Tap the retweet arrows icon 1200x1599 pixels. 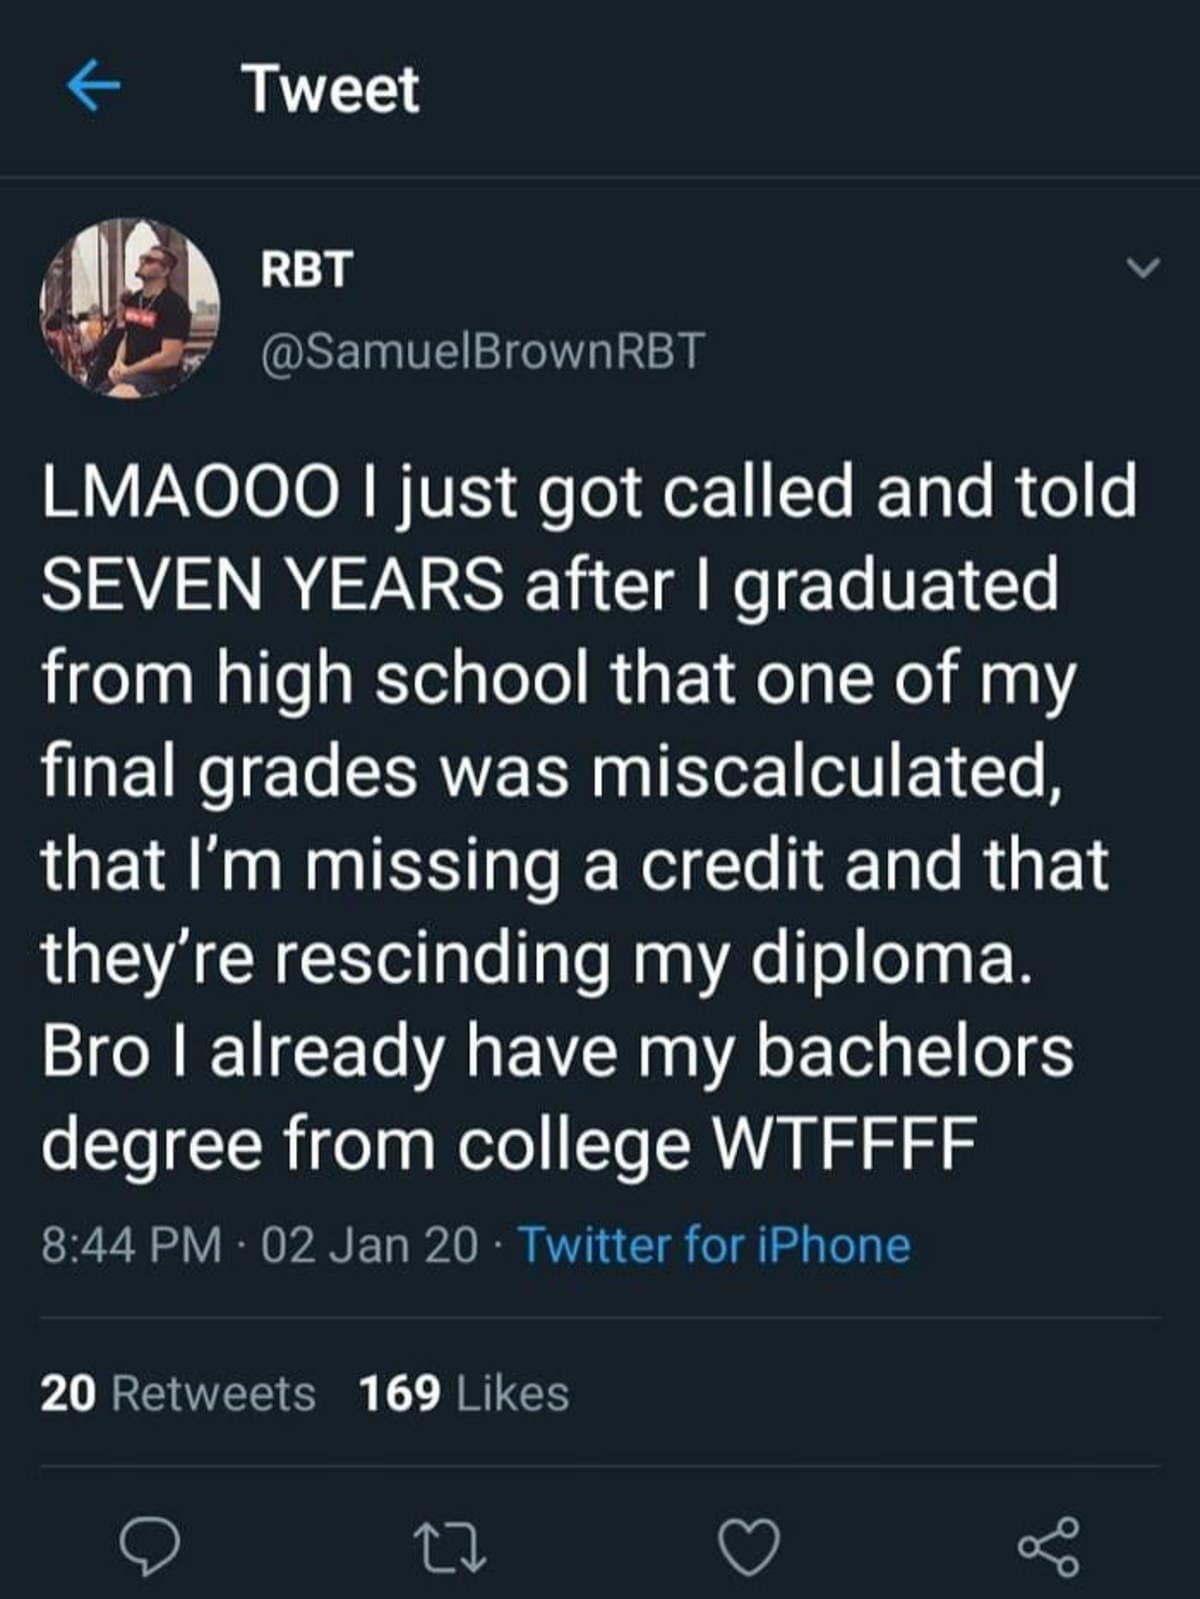pyautogui.click(x=452, y=1547)
